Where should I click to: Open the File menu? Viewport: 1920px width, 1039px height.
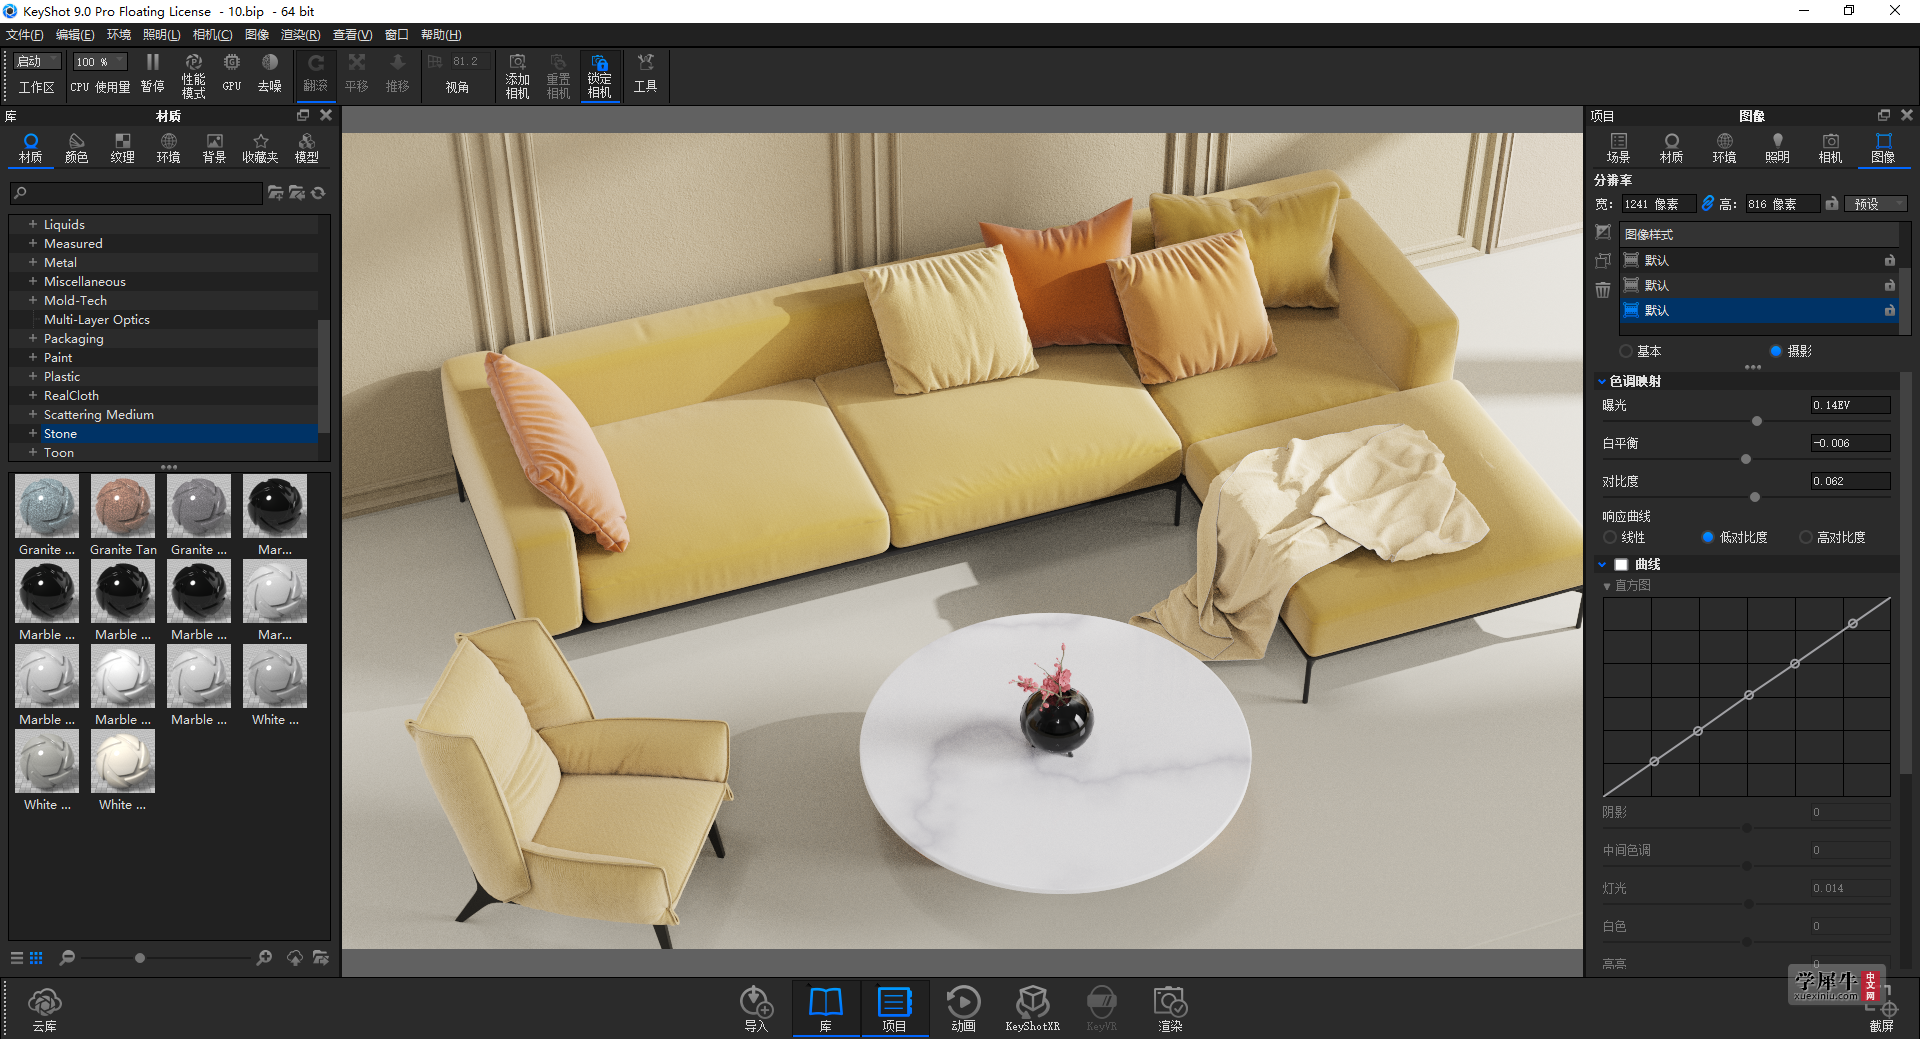coord(25,35)
